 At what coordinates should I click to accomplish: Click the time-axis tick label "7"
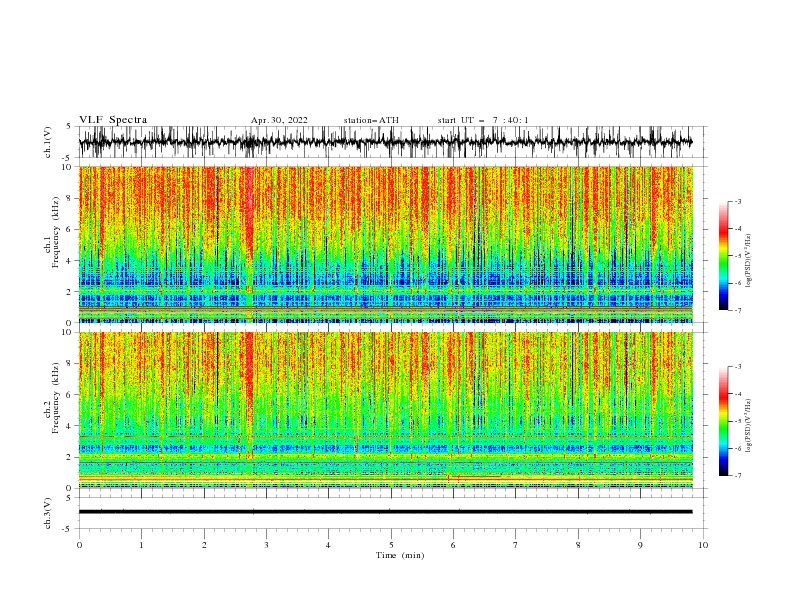coord(516,545)
